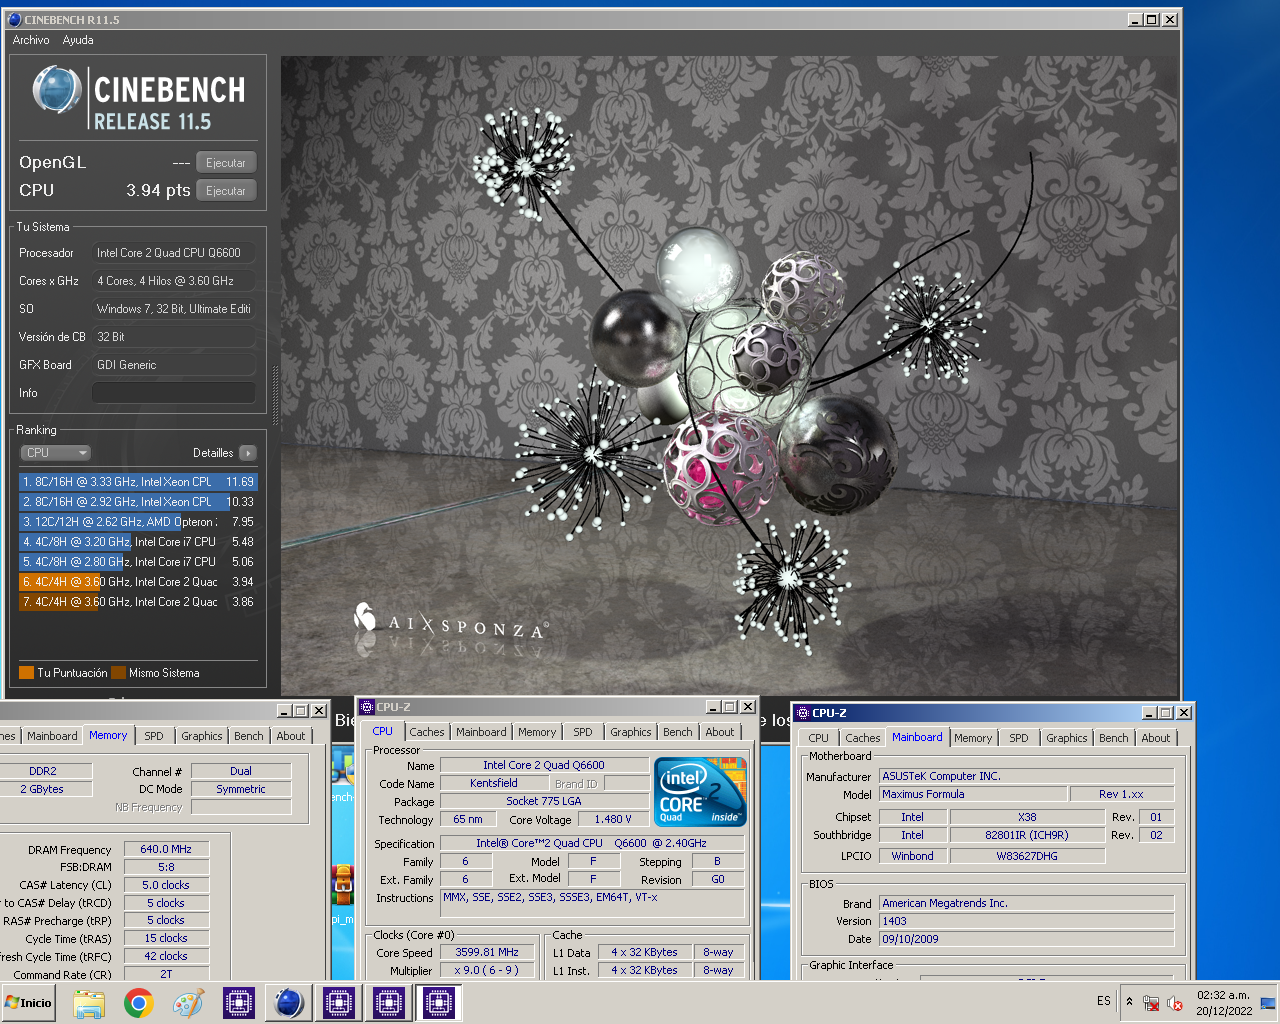Select ranking row 4, 4C/8H @ 3.20 GHz Core i7
This screenshot has height=1024, width=1280.
click(x=138, y=542)
